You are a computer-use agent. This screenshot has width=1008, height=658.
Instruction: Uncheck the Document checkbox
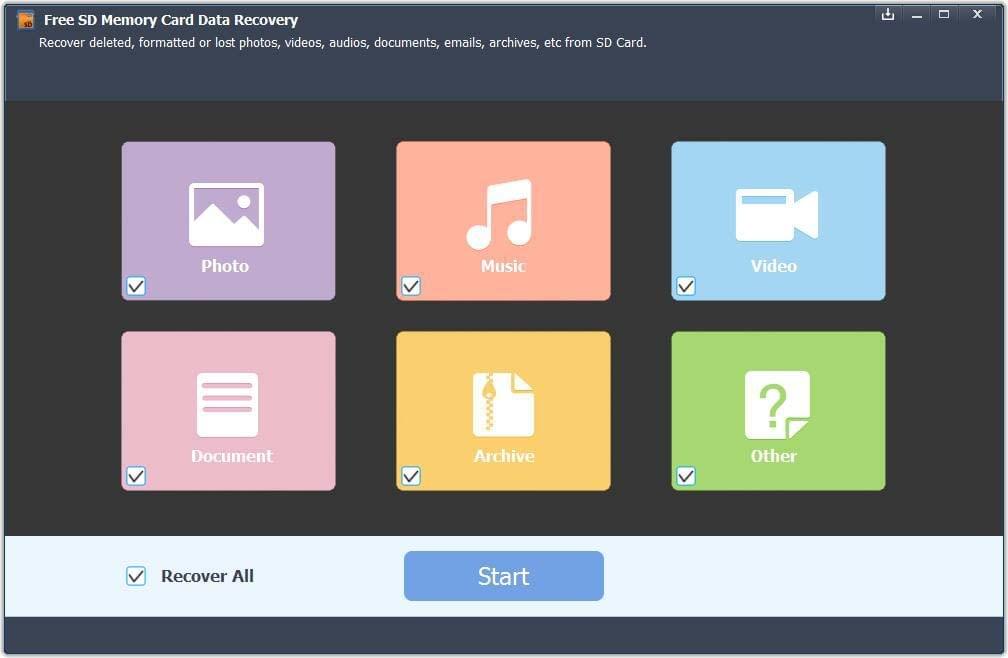pyautogui.click(x=136, y=476)
